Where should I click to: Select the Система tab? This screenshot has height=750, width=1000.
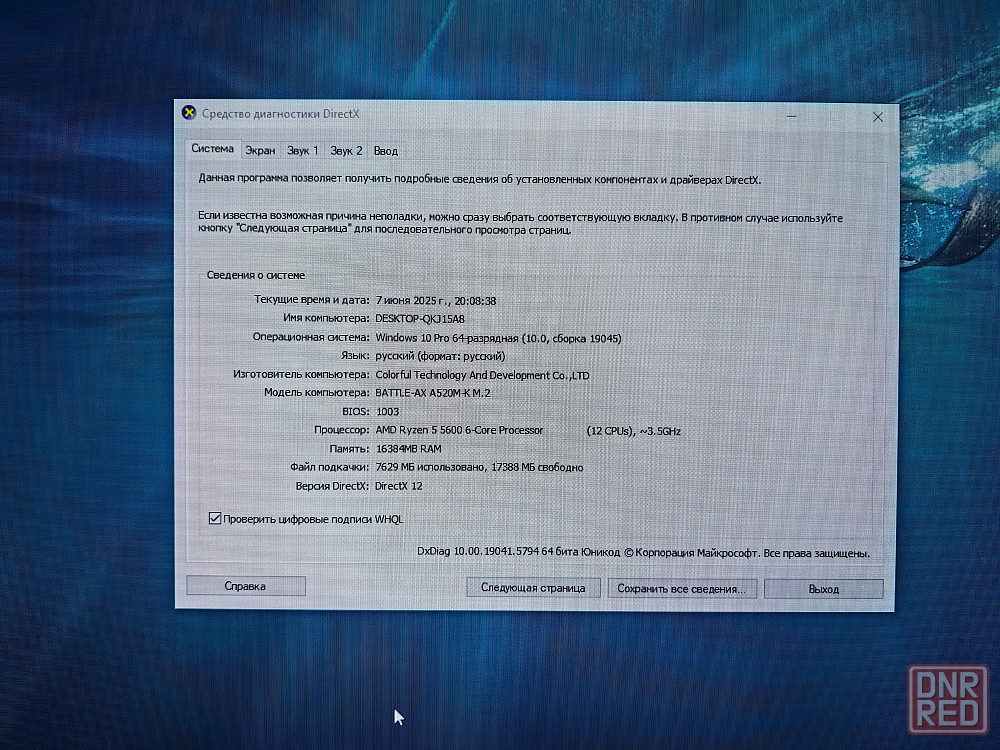(212, 149)
